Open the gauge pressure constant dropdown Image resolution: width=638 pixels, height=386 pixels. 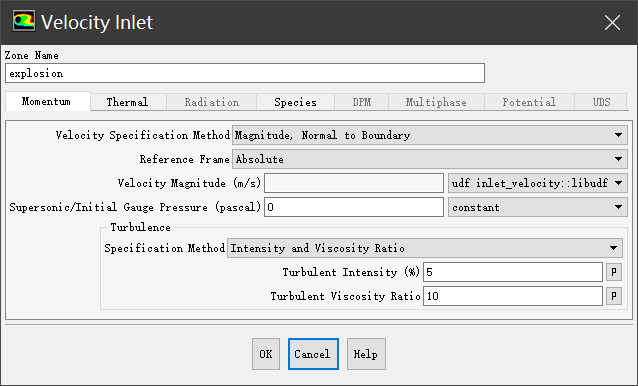(x=537, y=207)
